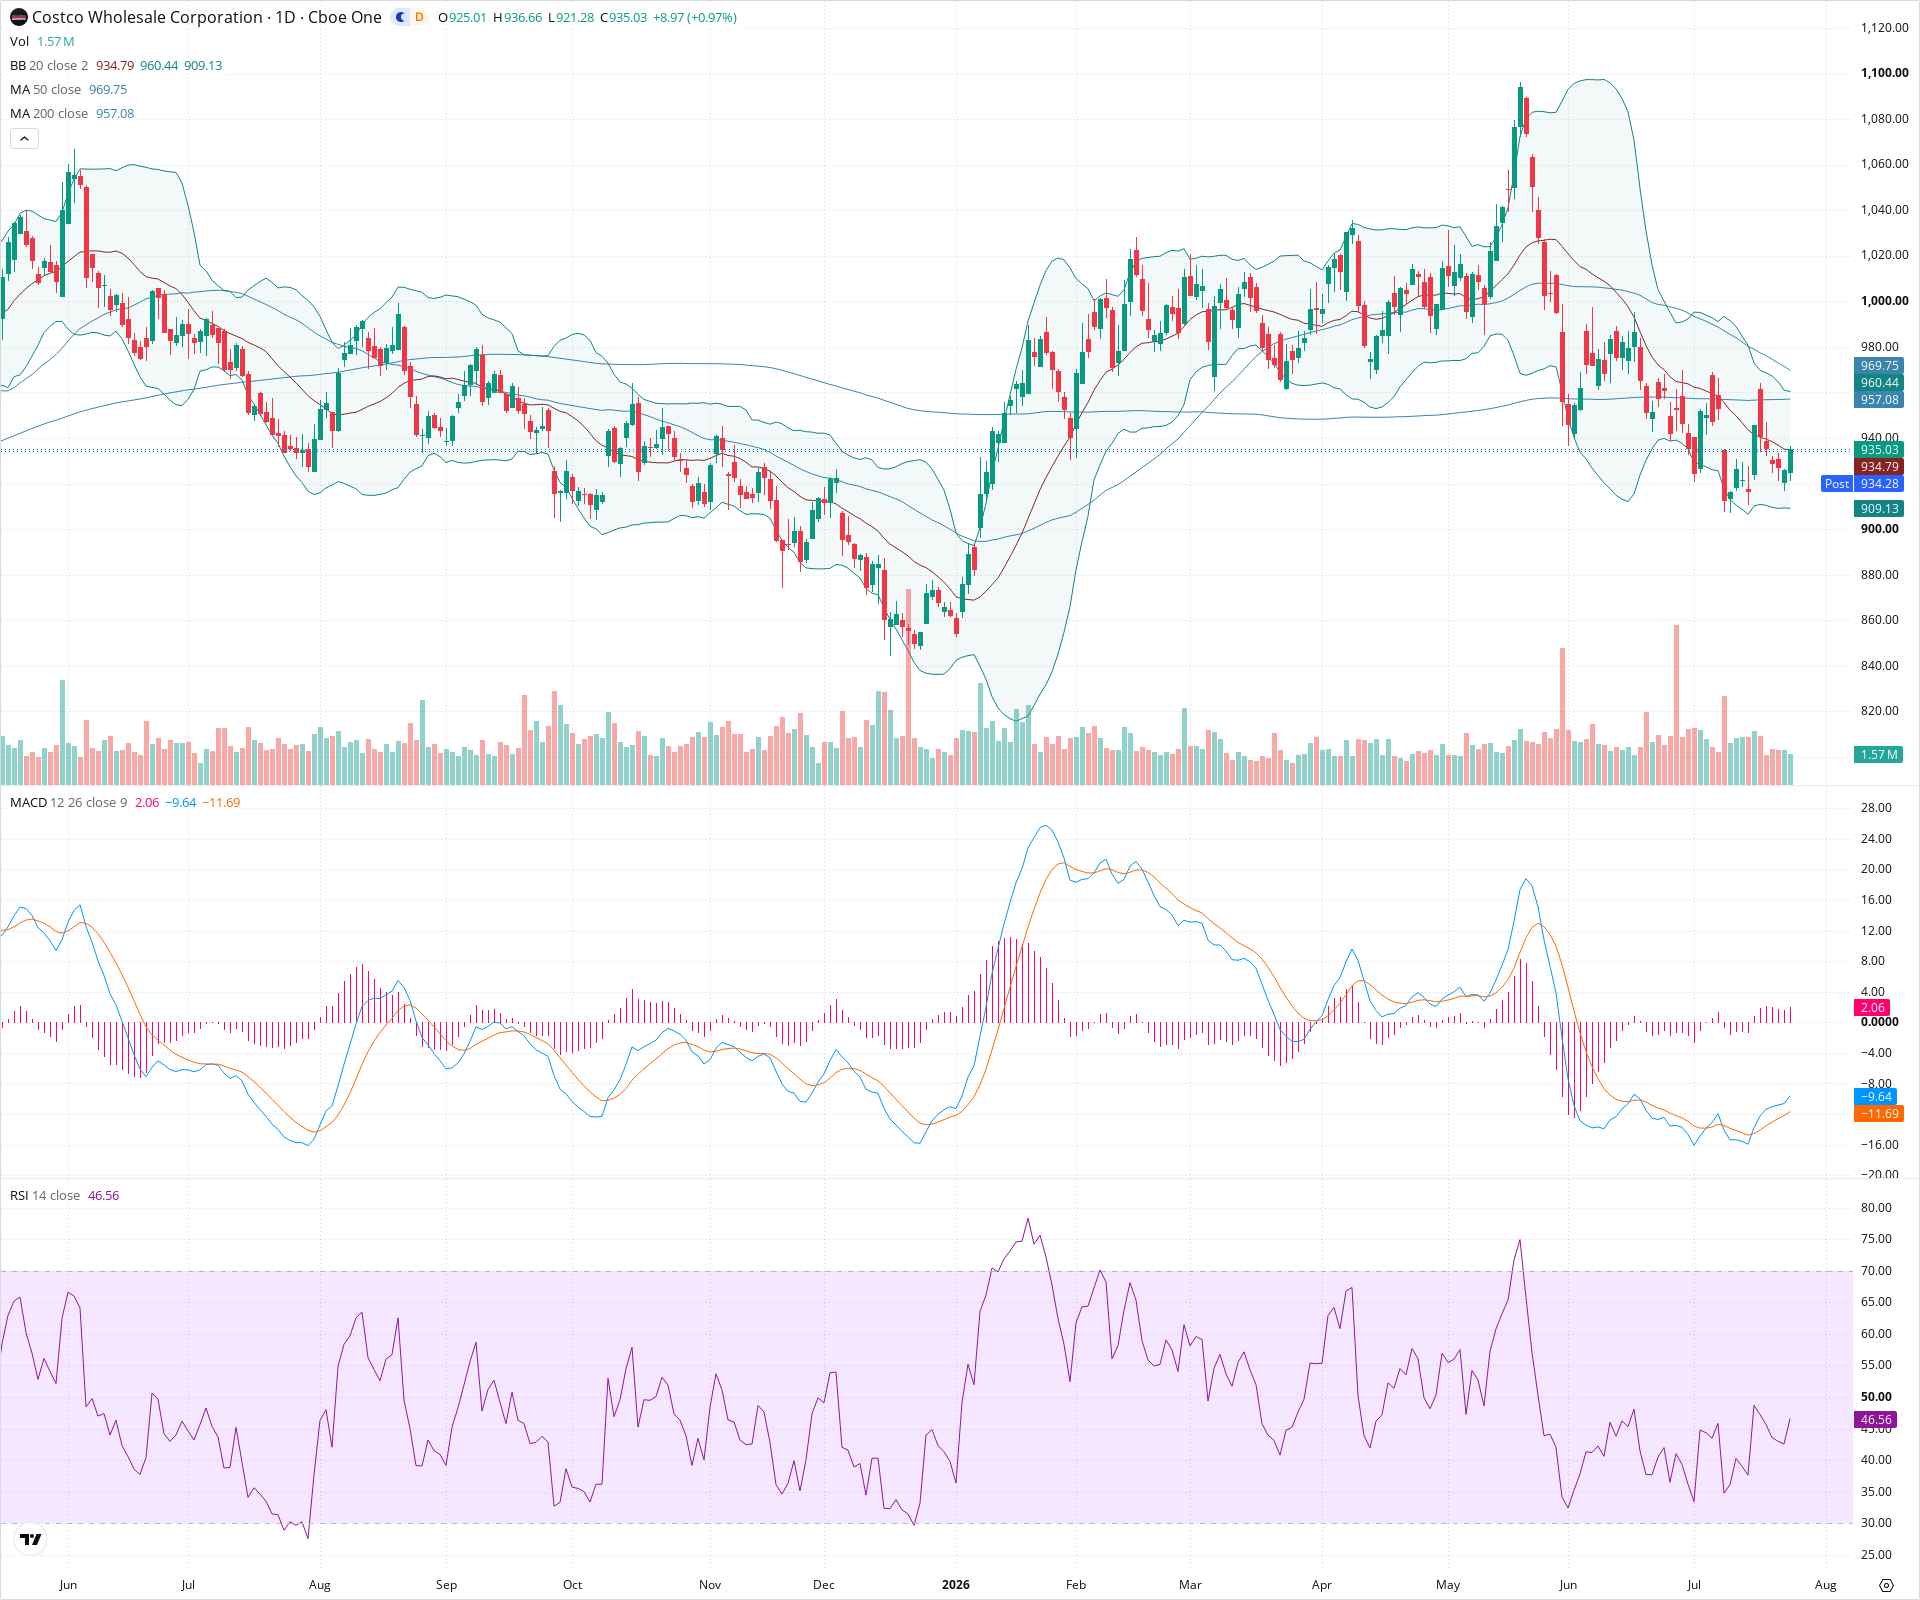Click the 960.44 upper band label
Viewport: 1920px width, 1600px height.
pos(1879,383)
